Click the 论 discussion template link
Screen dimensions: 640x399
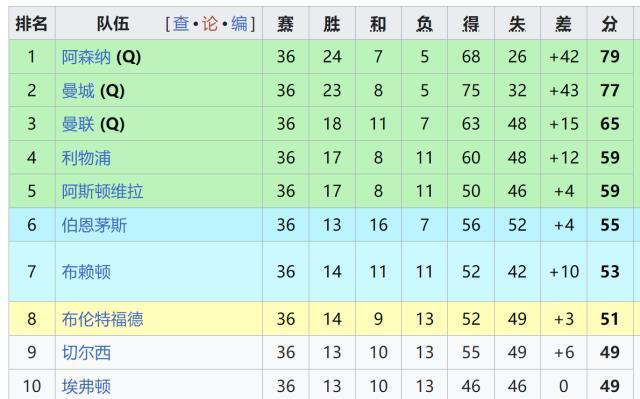(x=210, y=24)
